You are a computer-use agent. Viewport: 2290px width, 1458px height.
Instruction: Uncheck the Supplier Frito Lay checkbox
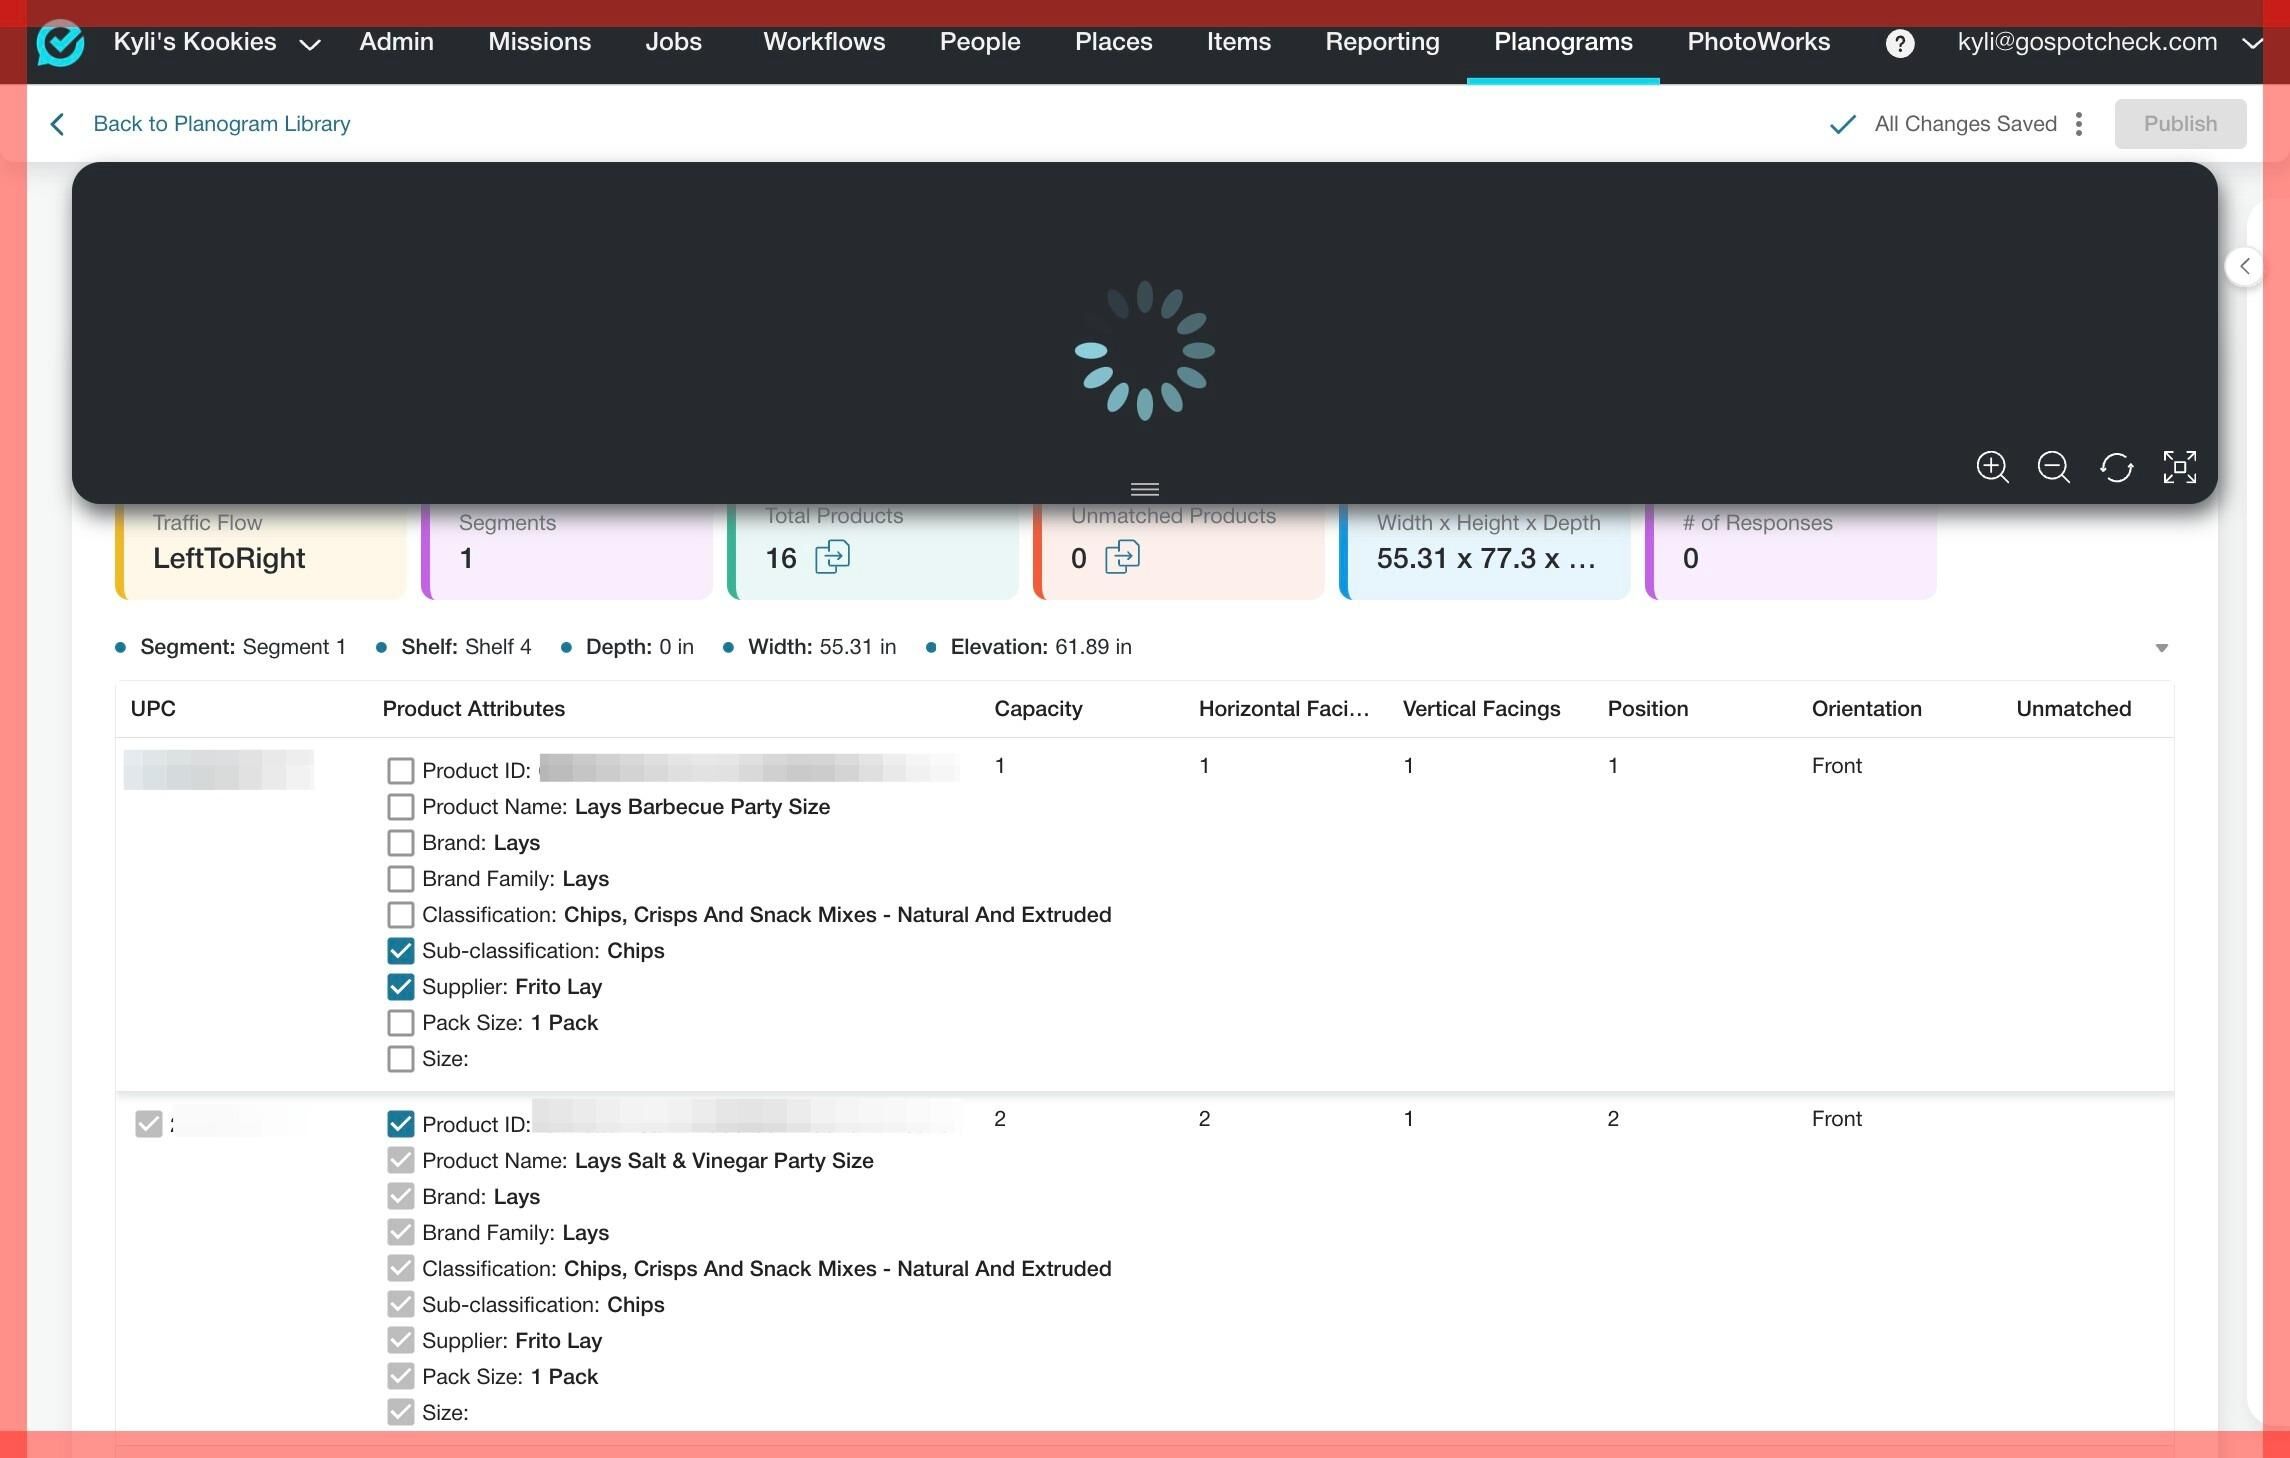coord(400,987)
